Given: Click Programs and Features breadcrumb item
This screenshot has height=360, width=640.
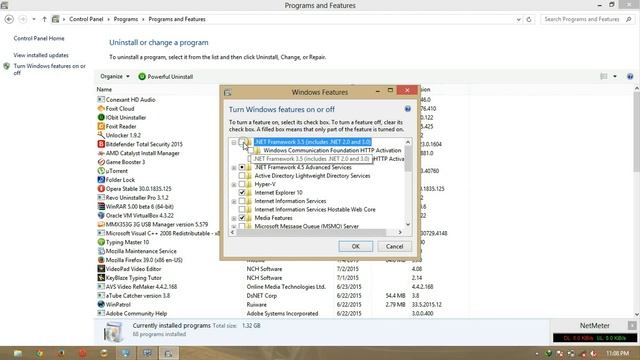Looking at the screenshot, I should [177, 19].
